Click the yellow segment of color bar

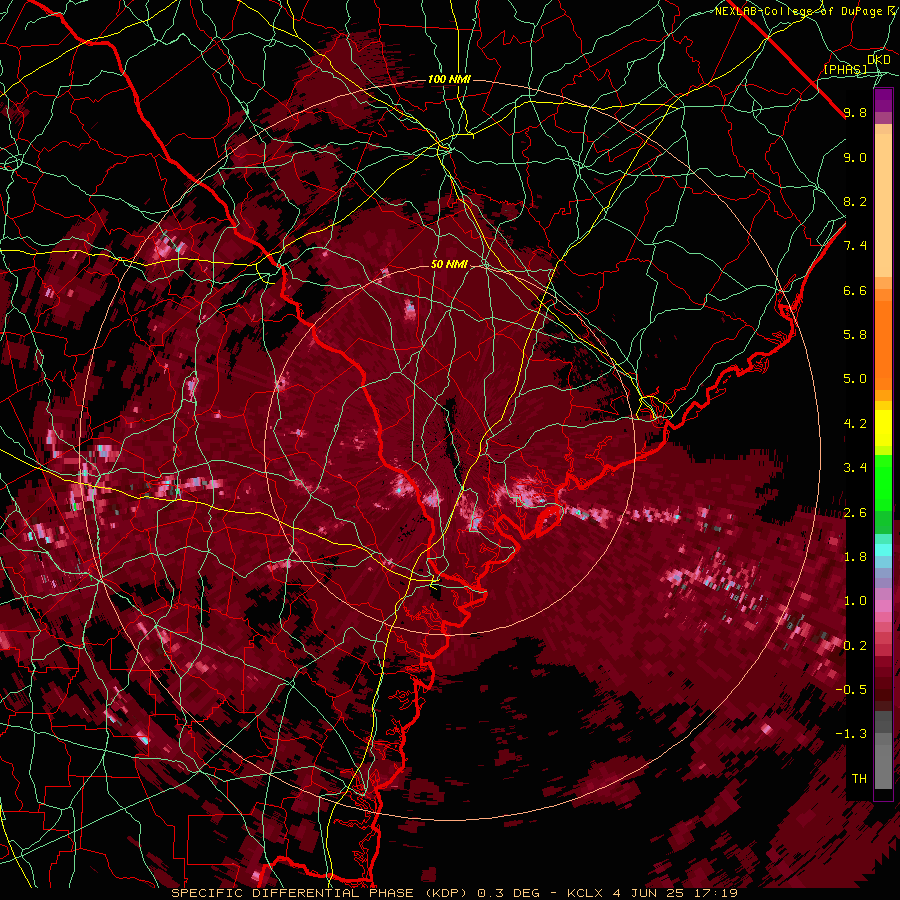[883, 428]
